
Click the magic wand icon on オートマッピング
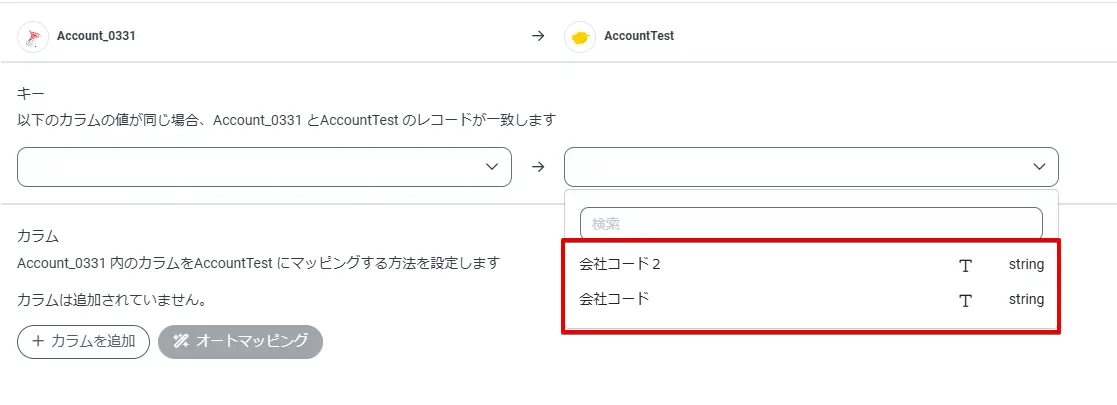pos(181,341)
